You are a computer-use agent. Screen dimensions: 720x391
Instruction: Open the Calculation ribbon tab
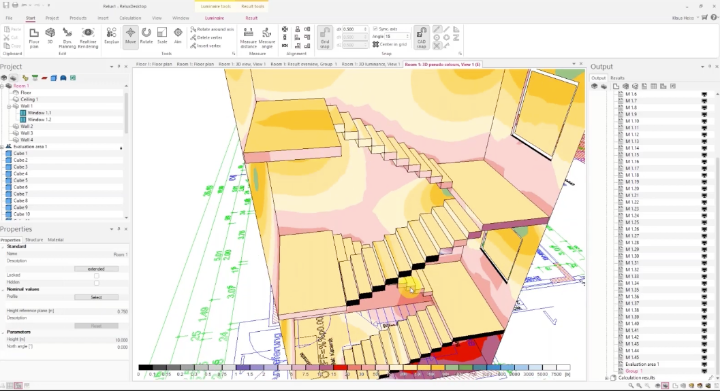pyautogui.click(x=130, y=18)
